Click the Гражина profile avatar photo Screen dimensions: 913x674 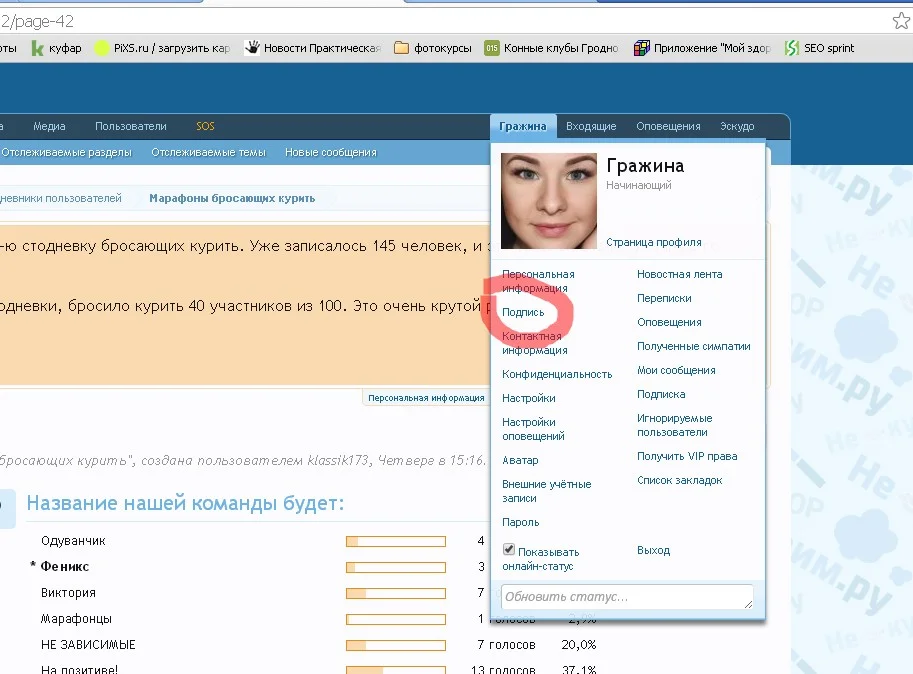click(x=548, y=201)
